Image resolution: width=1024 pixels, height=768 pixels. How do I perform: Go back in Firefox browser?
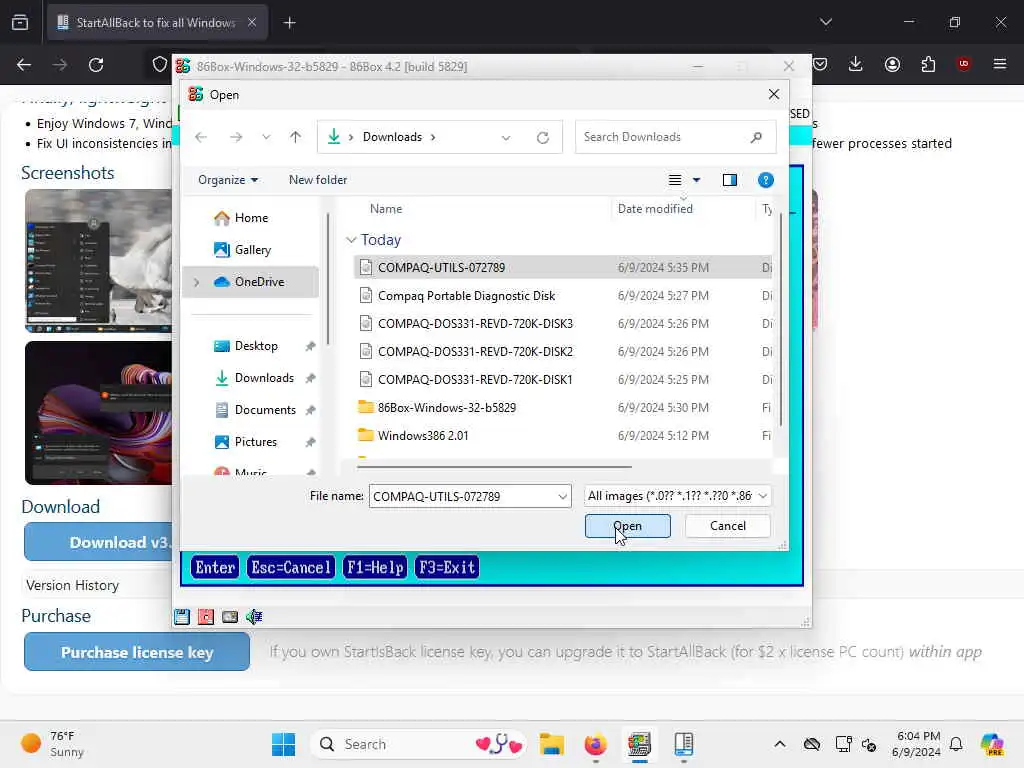tap(24, 65)
